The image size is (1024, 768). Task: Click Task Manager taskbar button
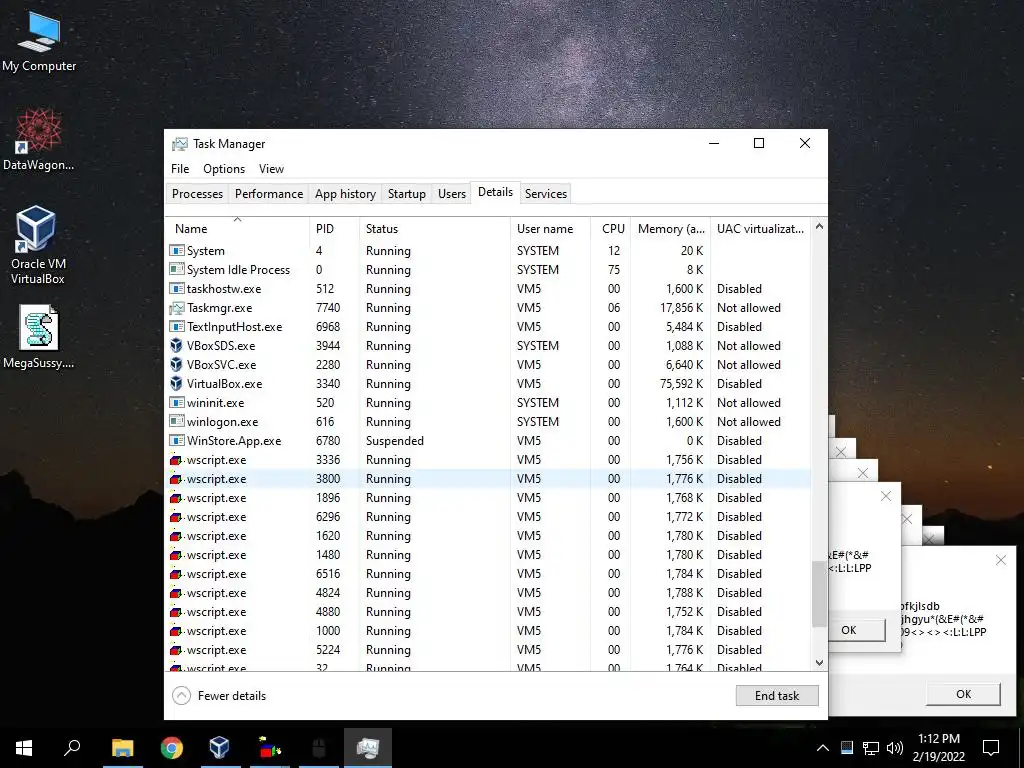(367, 748)
